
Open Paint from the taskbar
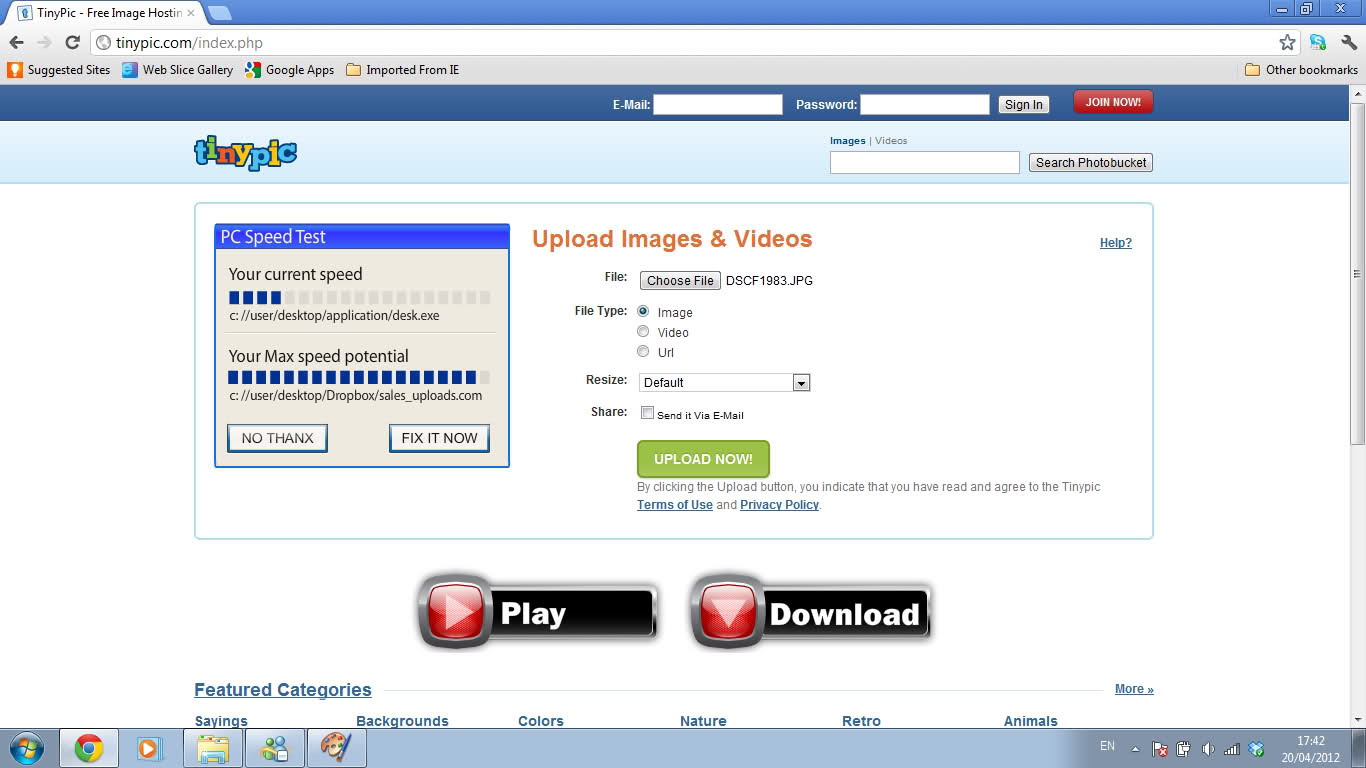click(x=337, y=748)
